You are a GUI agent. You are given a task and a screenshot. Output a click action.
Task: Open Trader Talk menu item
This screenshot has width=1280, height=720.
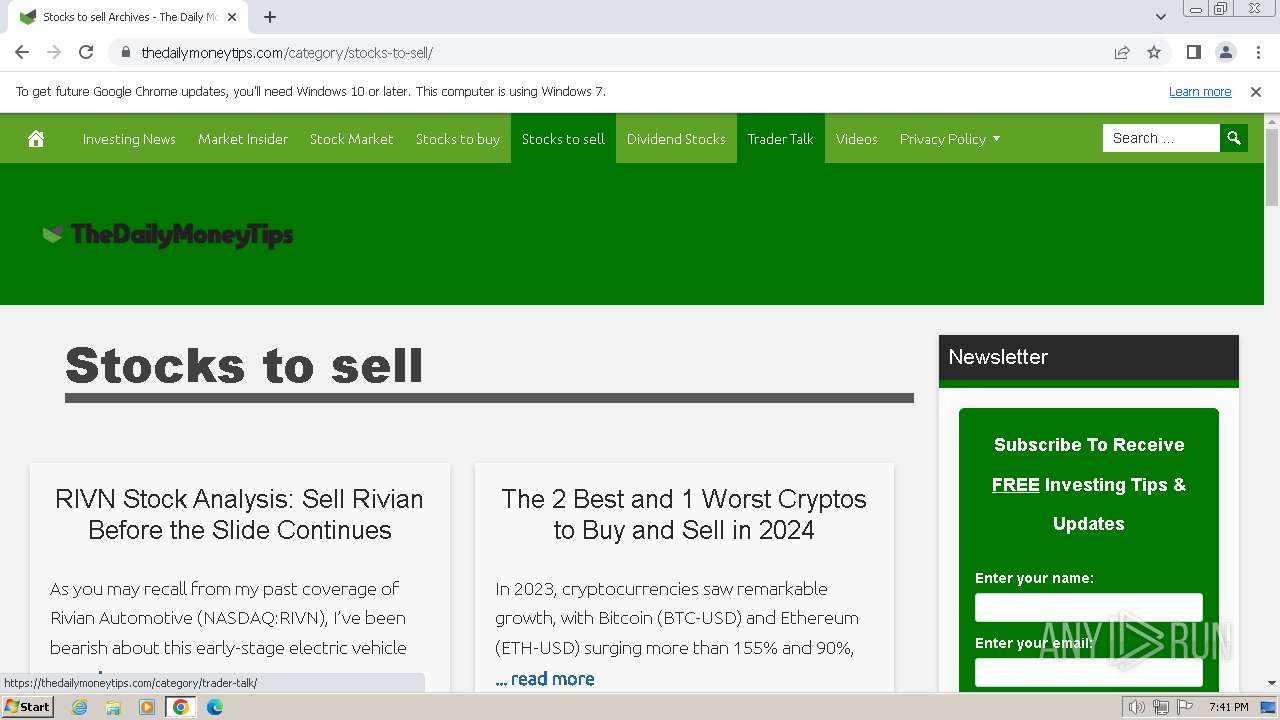click(780, 139)
